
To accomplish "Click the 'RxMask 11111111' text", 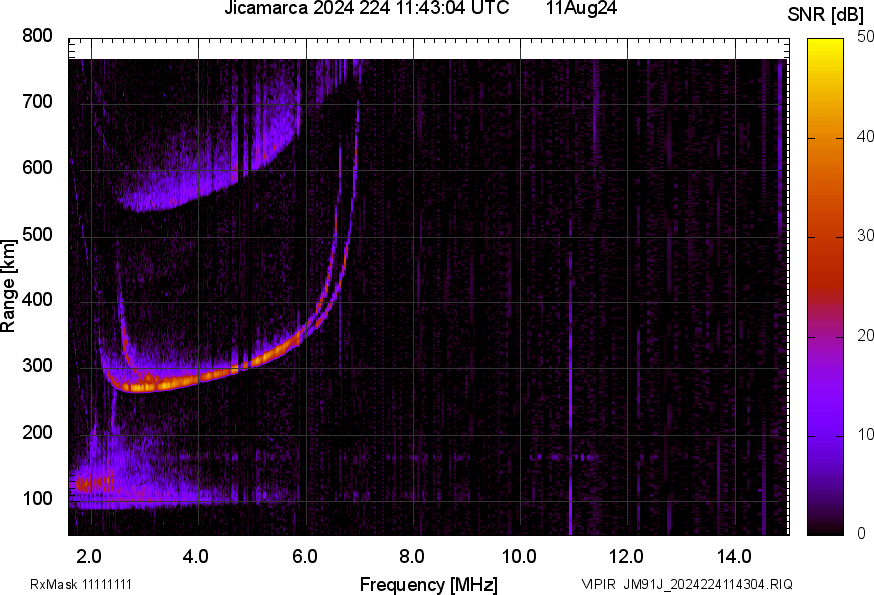I will coord(81,584).
